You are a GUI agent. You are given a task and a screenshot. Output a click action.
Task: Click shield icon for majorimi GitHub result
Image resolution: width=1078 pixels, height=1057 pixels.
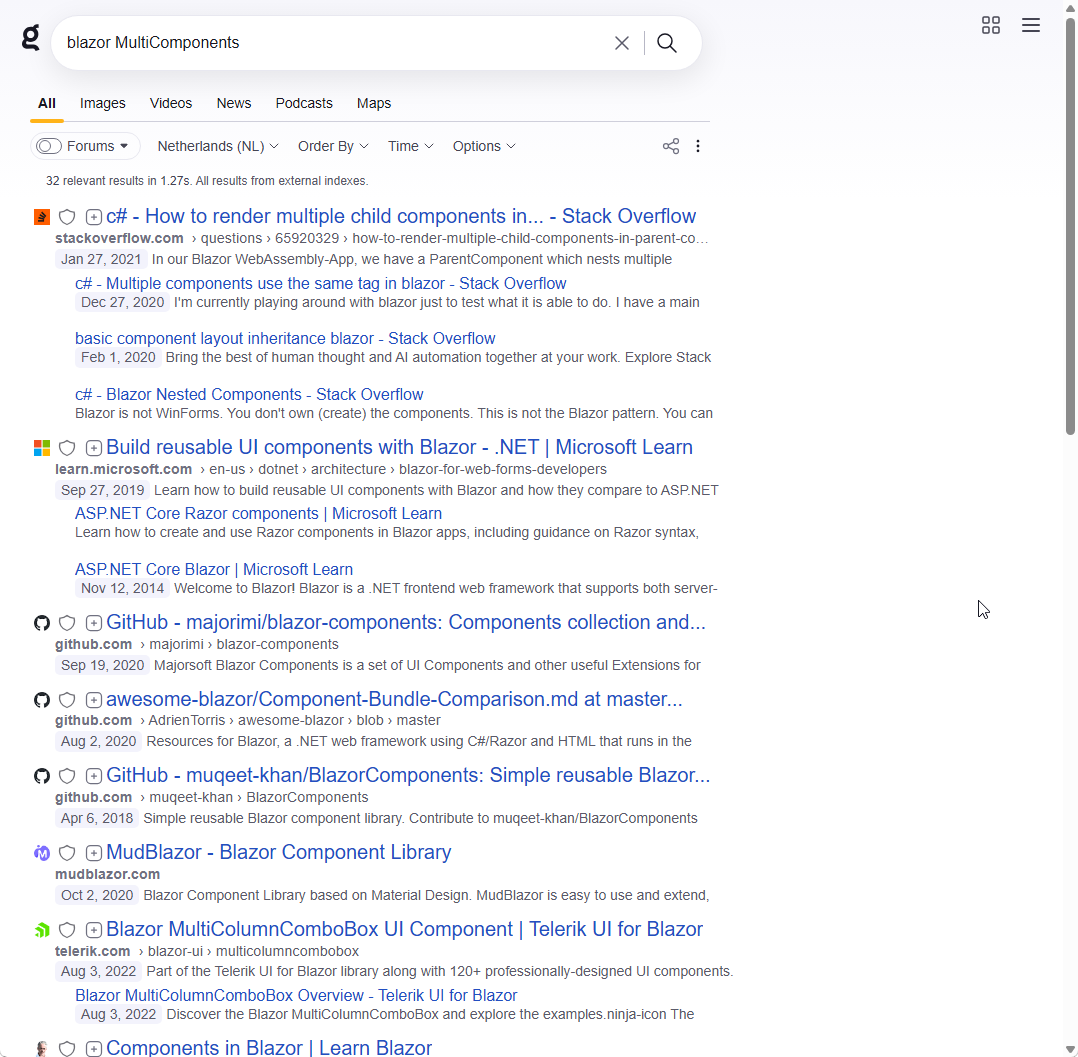pos(67,623)
